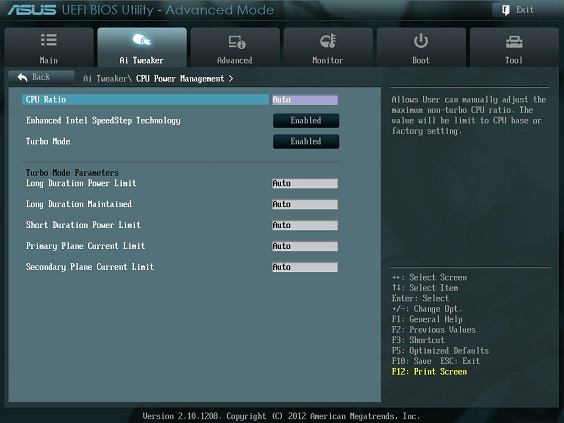Click the Back button label
Image resolution: width=564 pixels, height=423 pixels.
(41, 77)
